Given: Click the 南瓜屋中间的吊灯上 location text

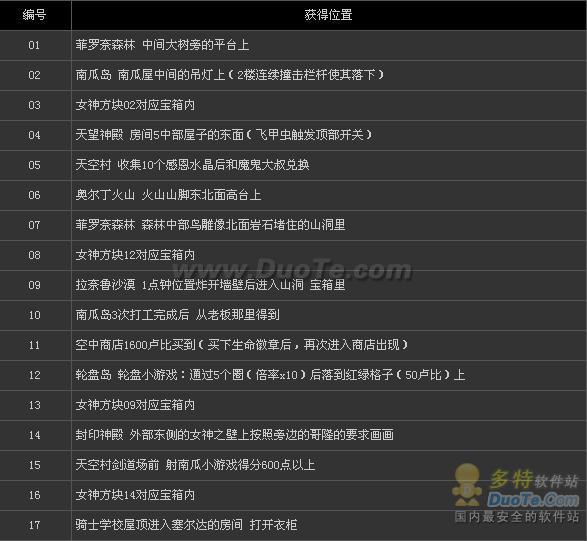Looking at the screenshot, I should [x=230, y=75].
